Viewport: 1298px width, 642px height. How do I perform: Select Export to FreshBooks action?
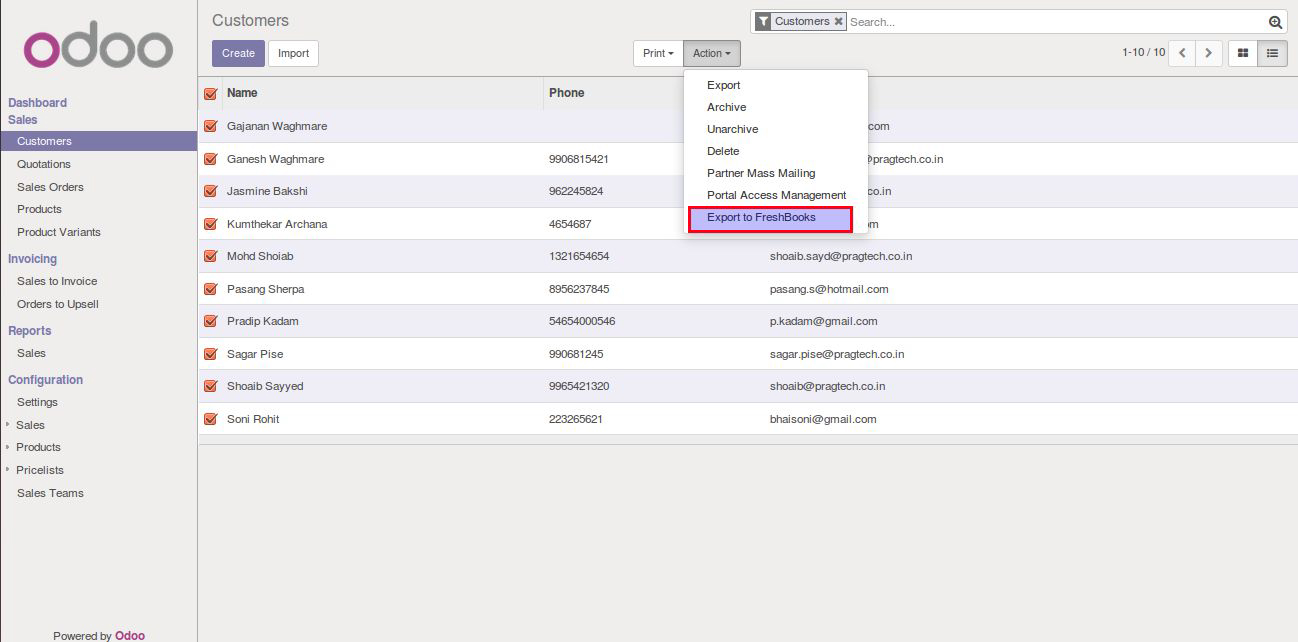(x=770, y=218)
